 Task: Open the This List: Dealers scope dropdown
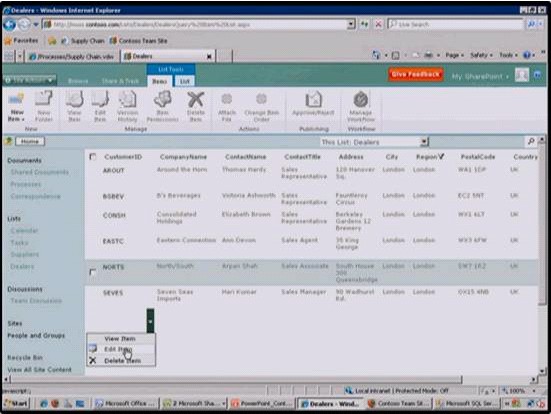click(x=424, y=142)
